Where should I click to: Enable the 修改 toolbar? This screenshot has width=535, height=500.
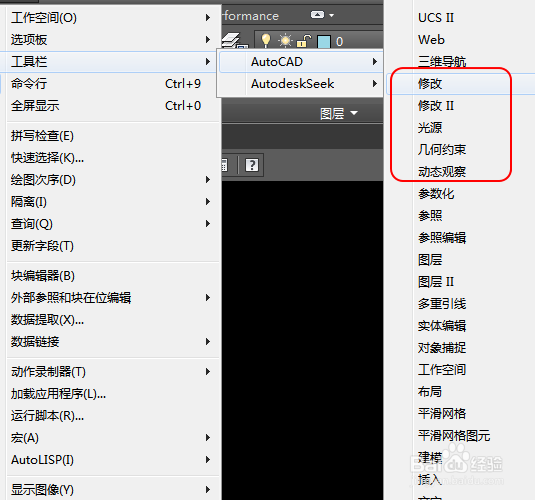tap(461, 84)
